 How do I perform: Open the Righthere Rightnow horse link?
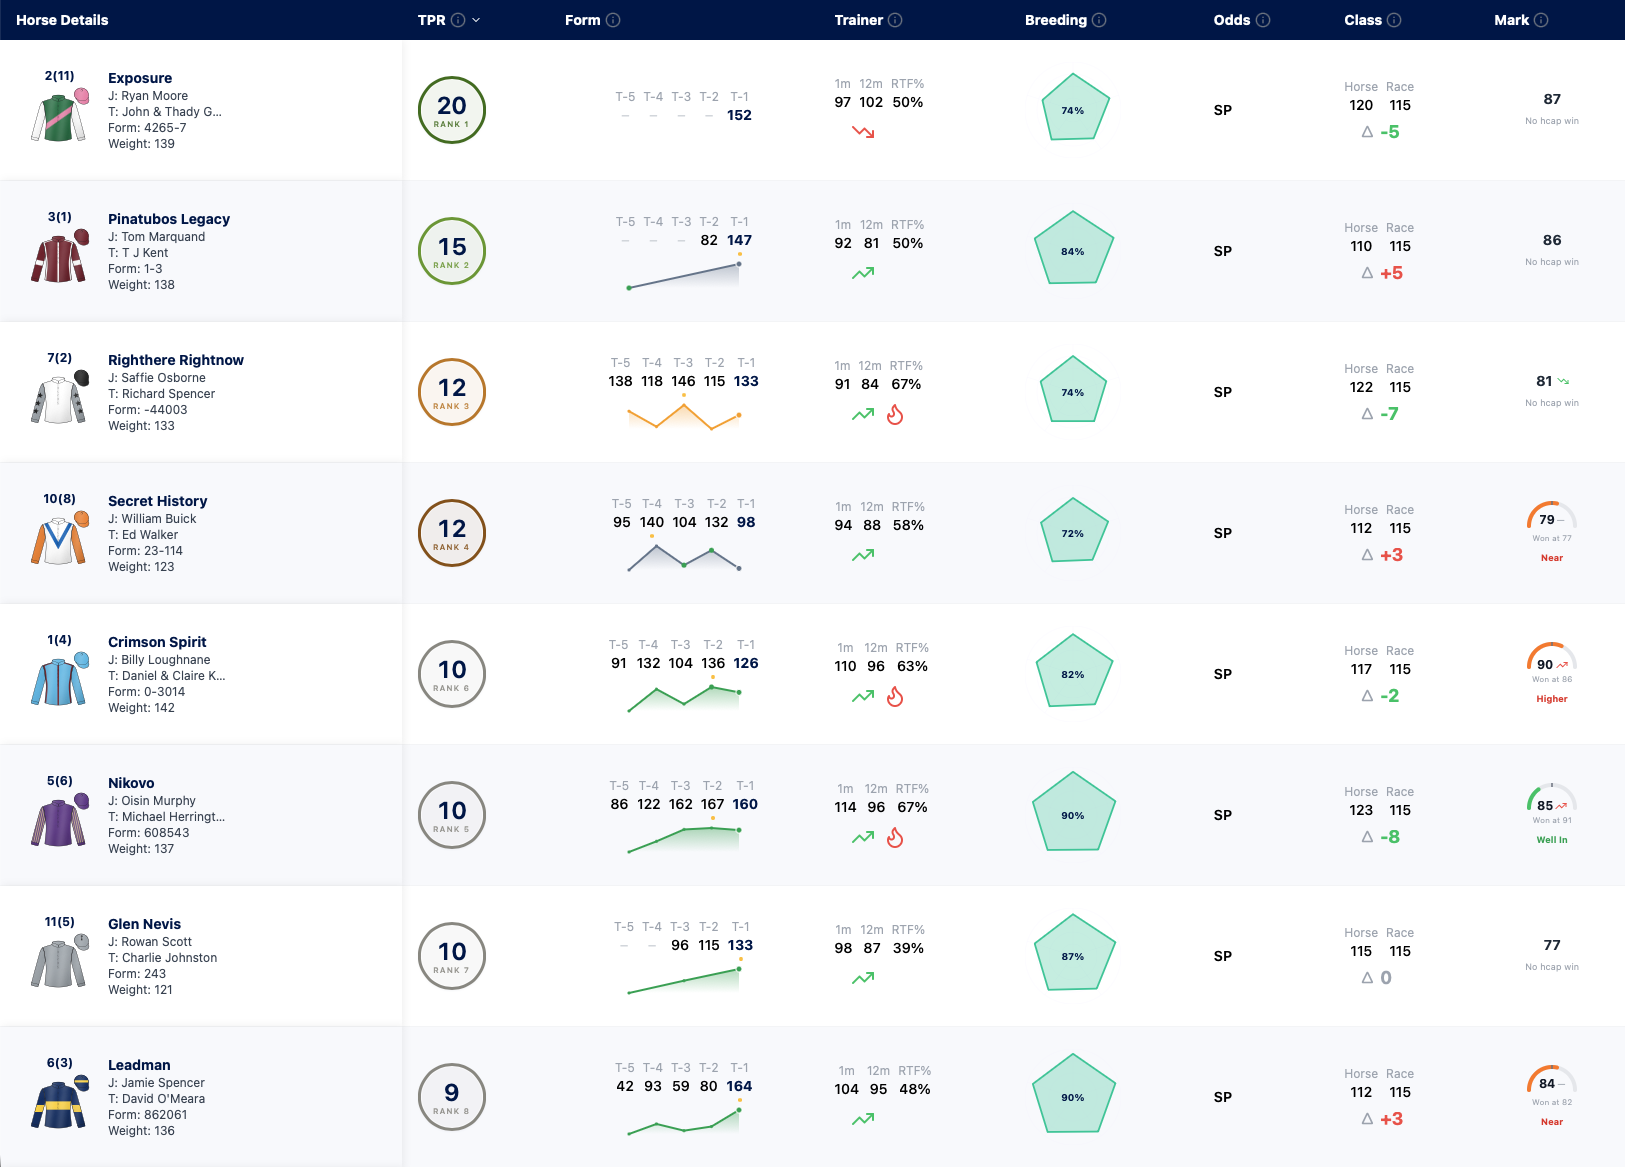tap(176, 360)
